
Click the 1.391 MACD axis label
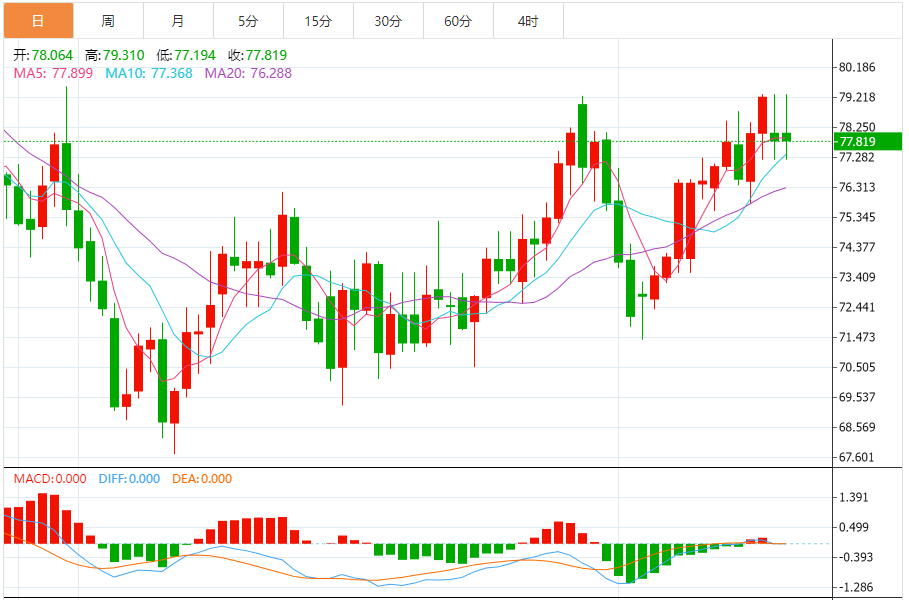pos(855,497)
